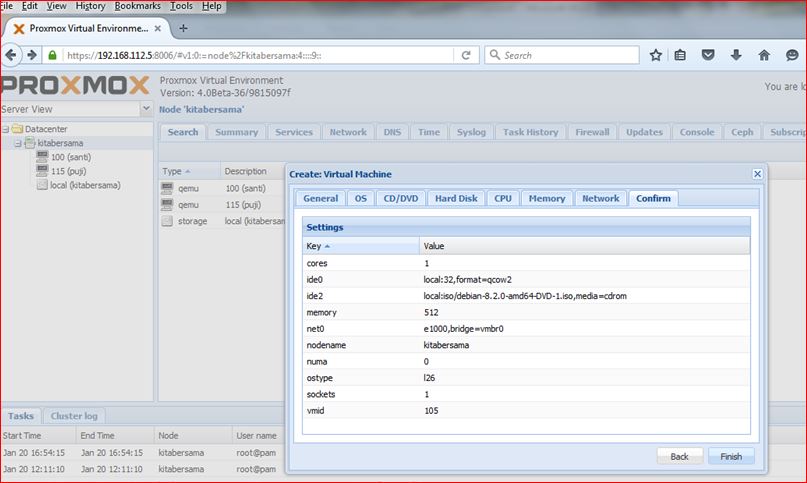
Task: Open the Help menu
Action: pos(212,6)
